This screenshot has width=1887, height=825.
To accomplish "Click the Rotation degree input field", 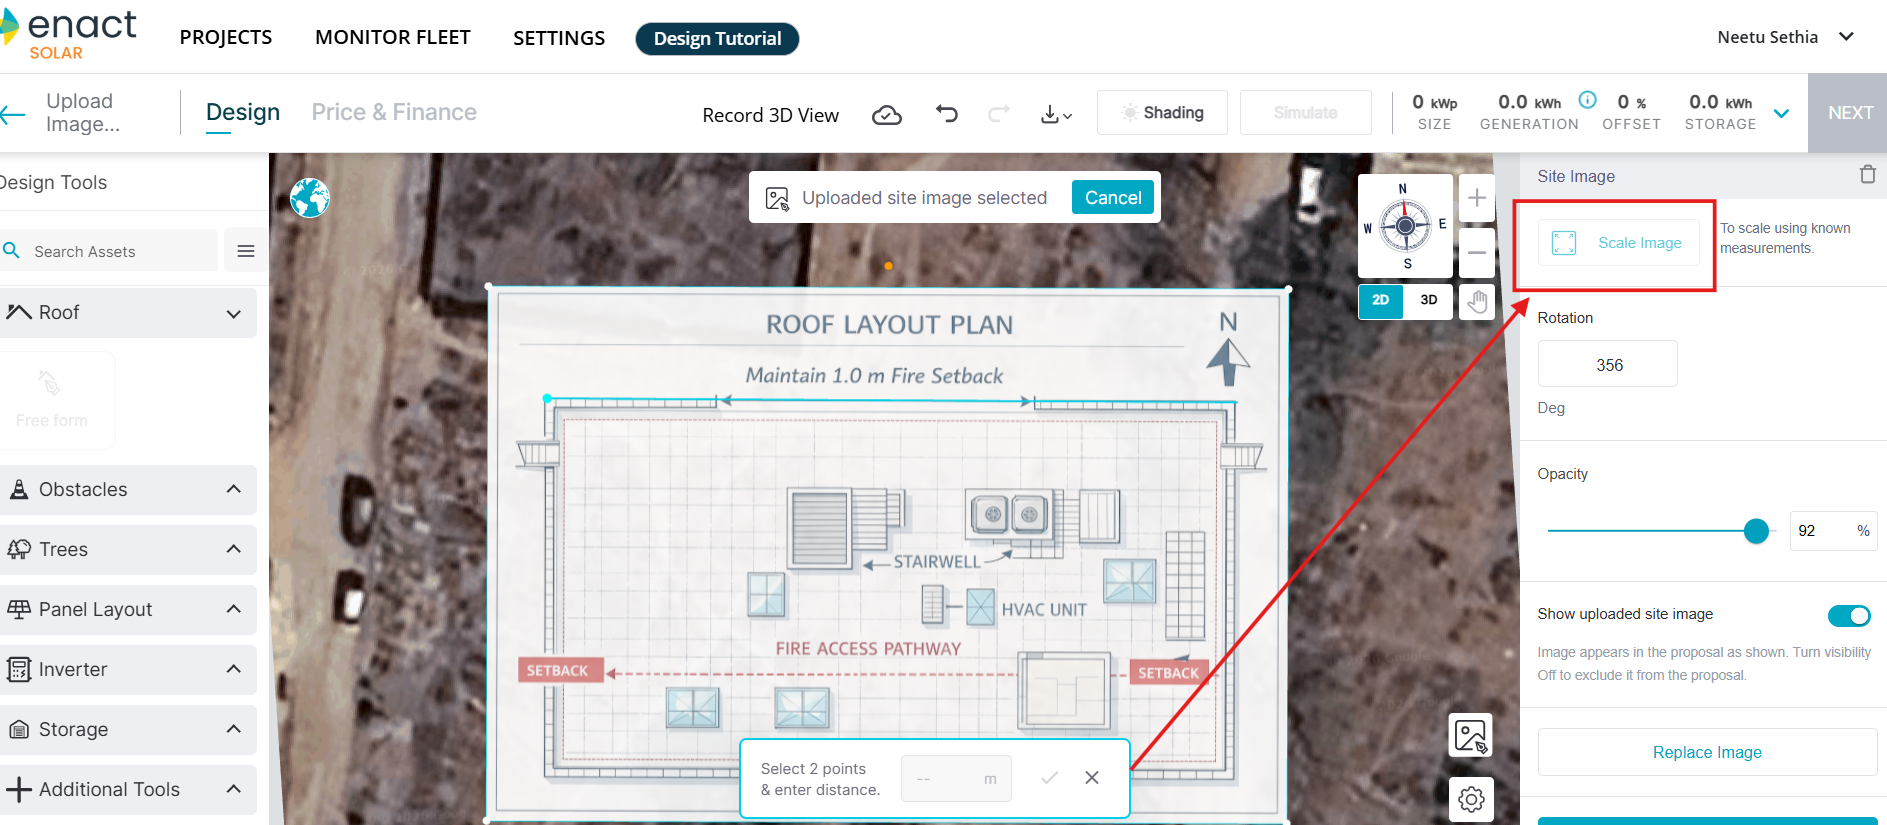I will coord(1607,365).
